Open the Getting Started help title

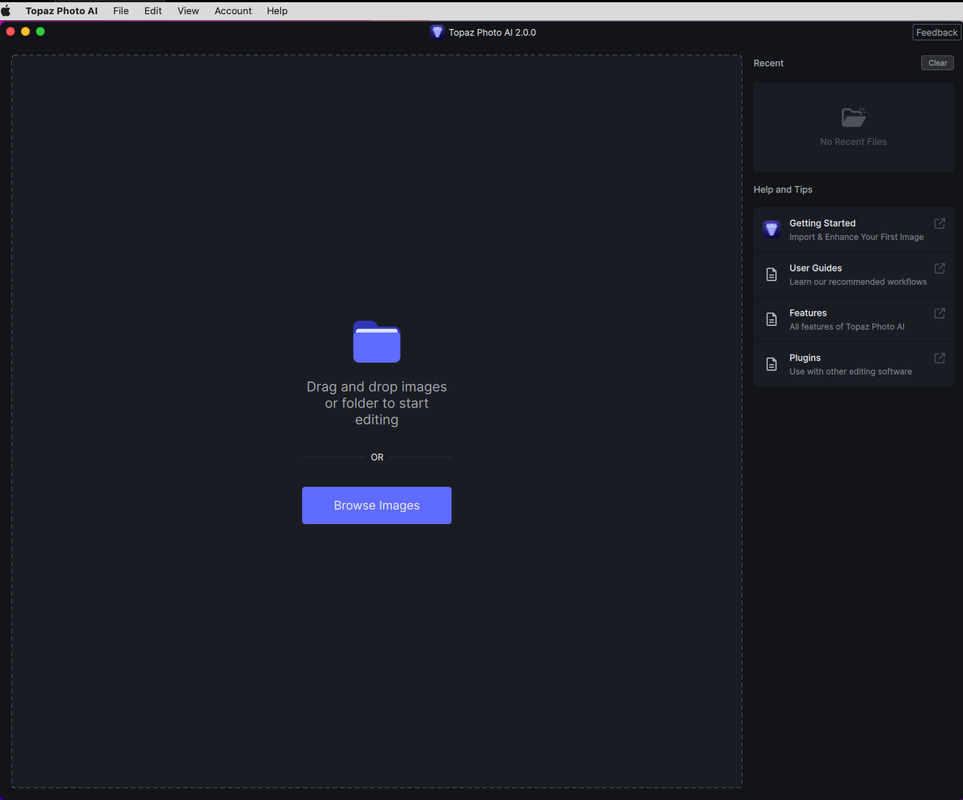click(822, 223)
